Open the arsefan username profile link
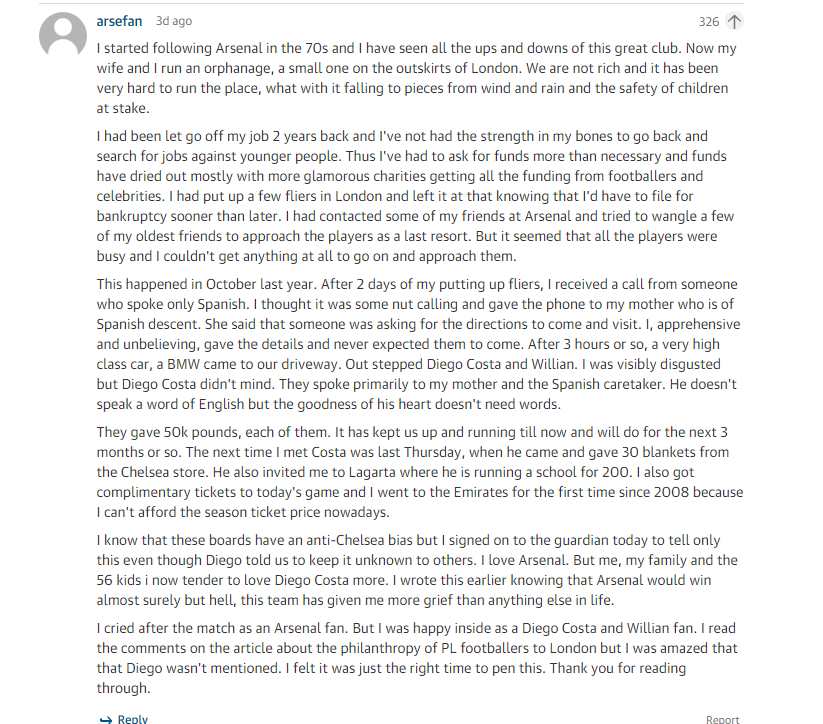The width and height of the screenshot is (823, 724). [x=119, y=21]
